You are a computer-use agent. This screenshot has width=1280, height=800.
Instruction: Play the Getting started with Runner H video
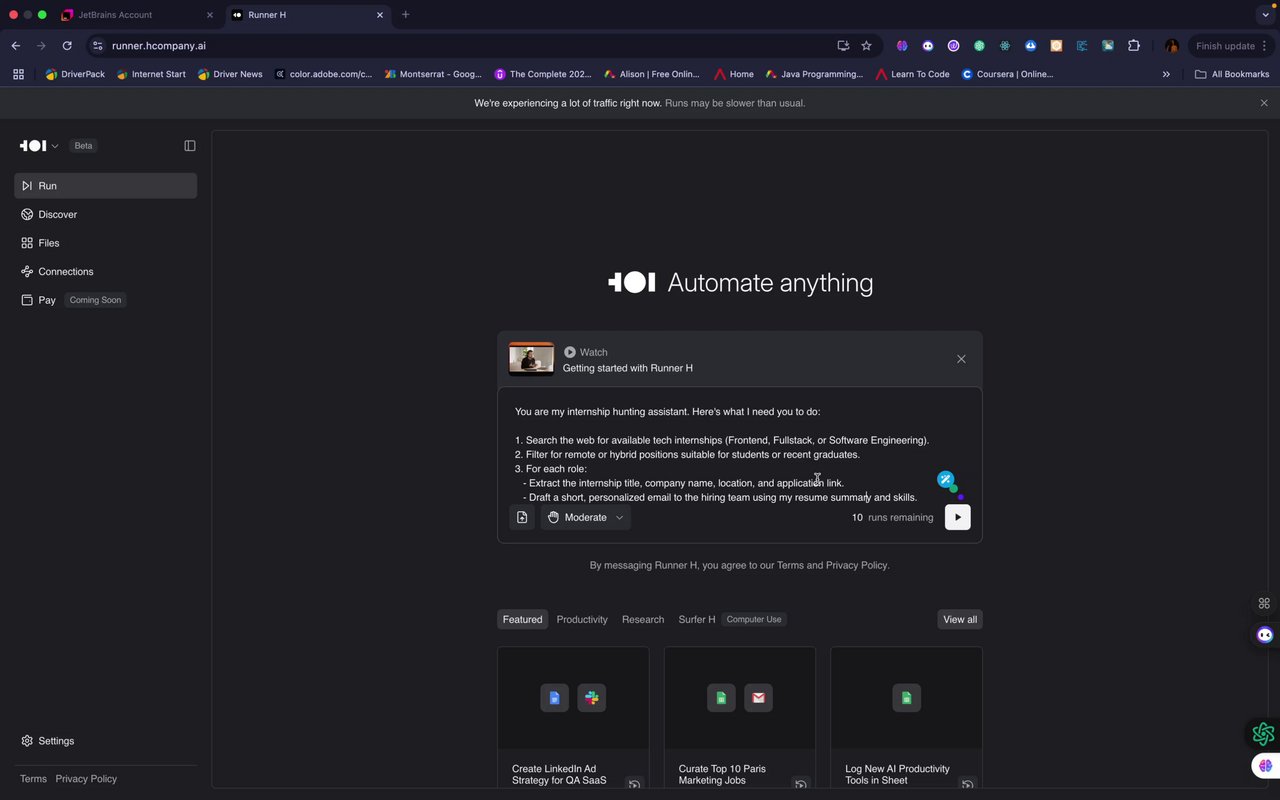coord(531,359)
